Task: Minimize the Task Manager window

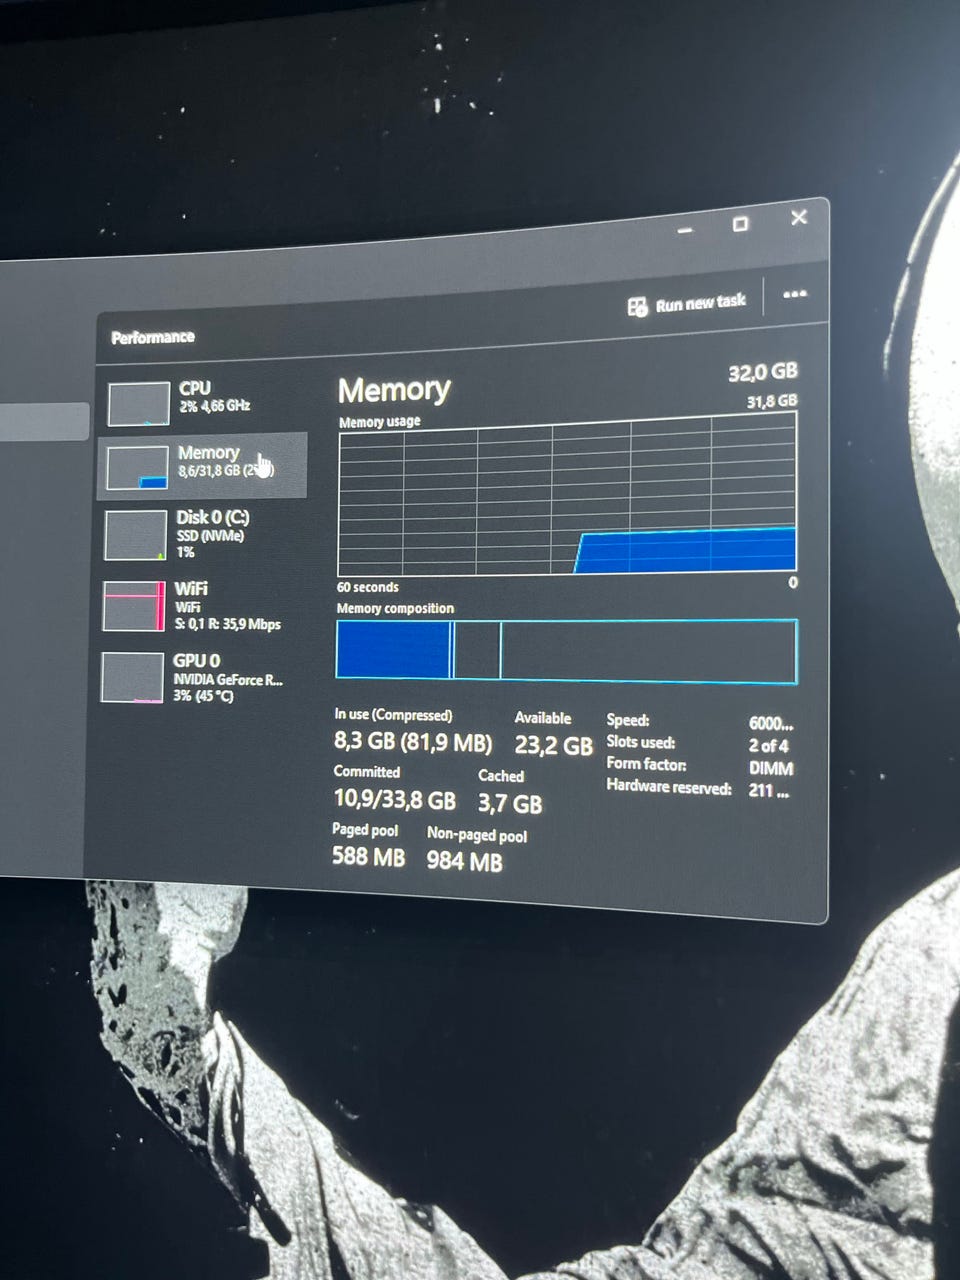Action: pyautogui.click(x=685, y=231)
